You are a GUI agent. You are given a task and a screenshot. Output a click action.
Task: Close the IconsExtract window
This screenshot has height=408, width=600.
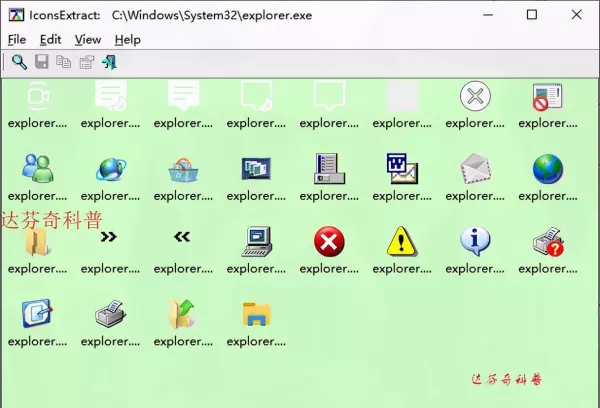click(x=576, y=15)
